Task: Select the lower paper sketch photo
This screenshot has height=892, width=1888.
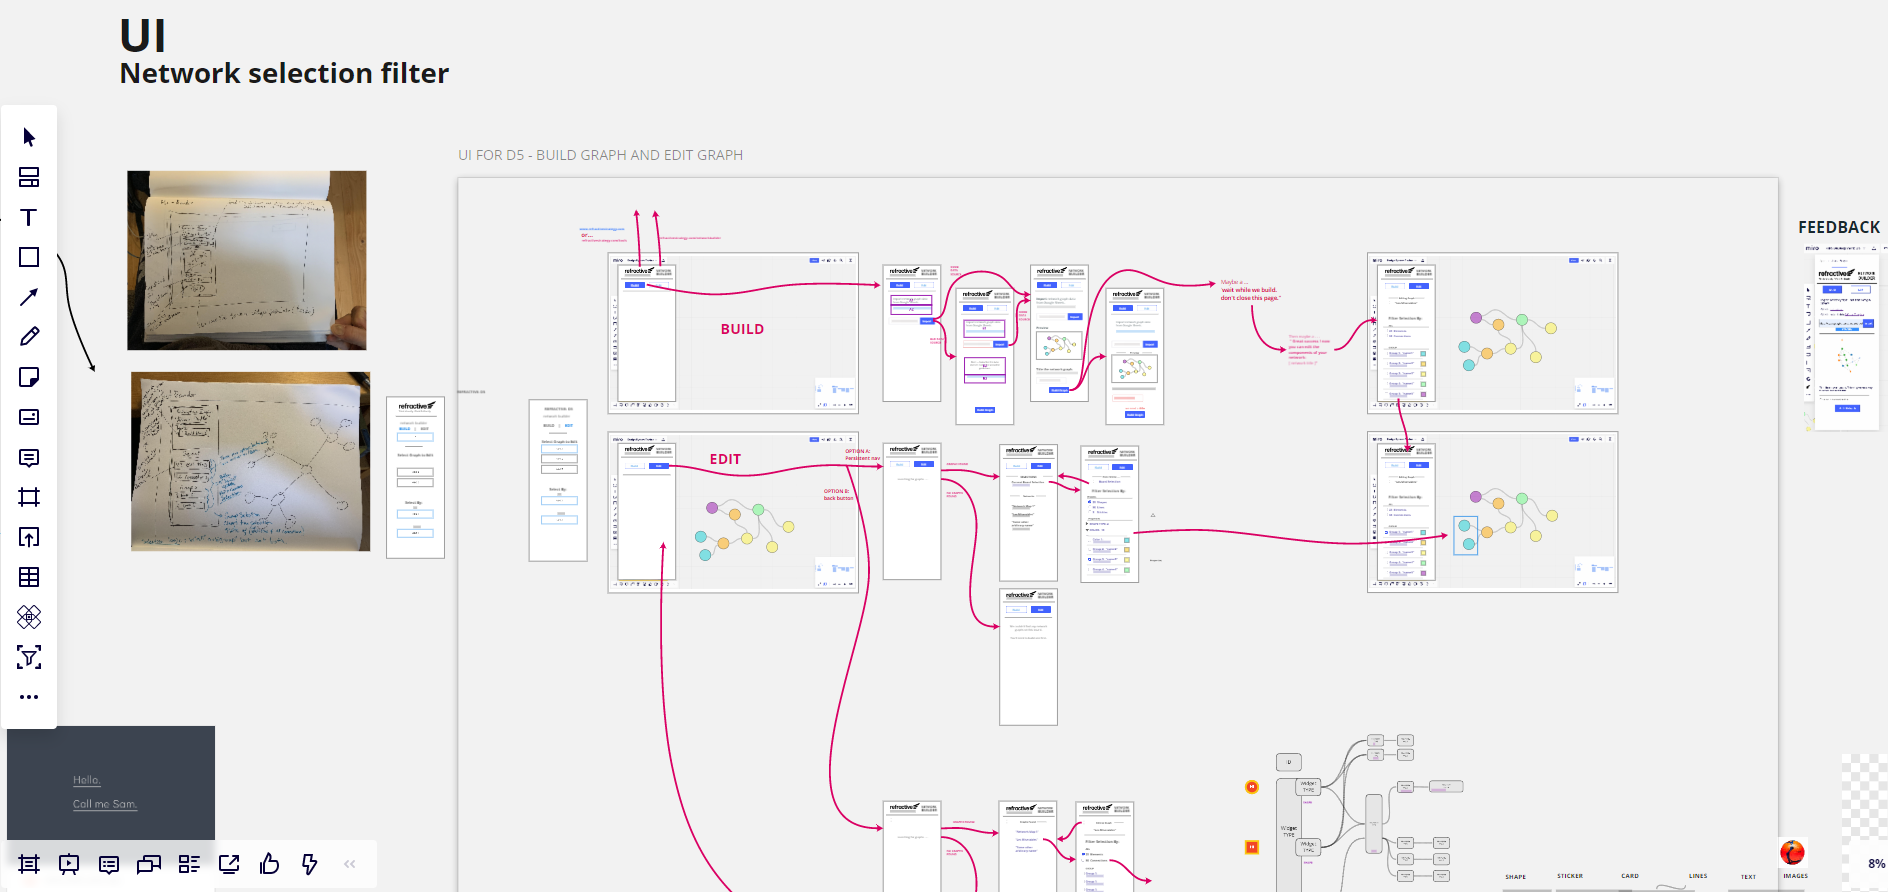Action: tap(251, 462)
